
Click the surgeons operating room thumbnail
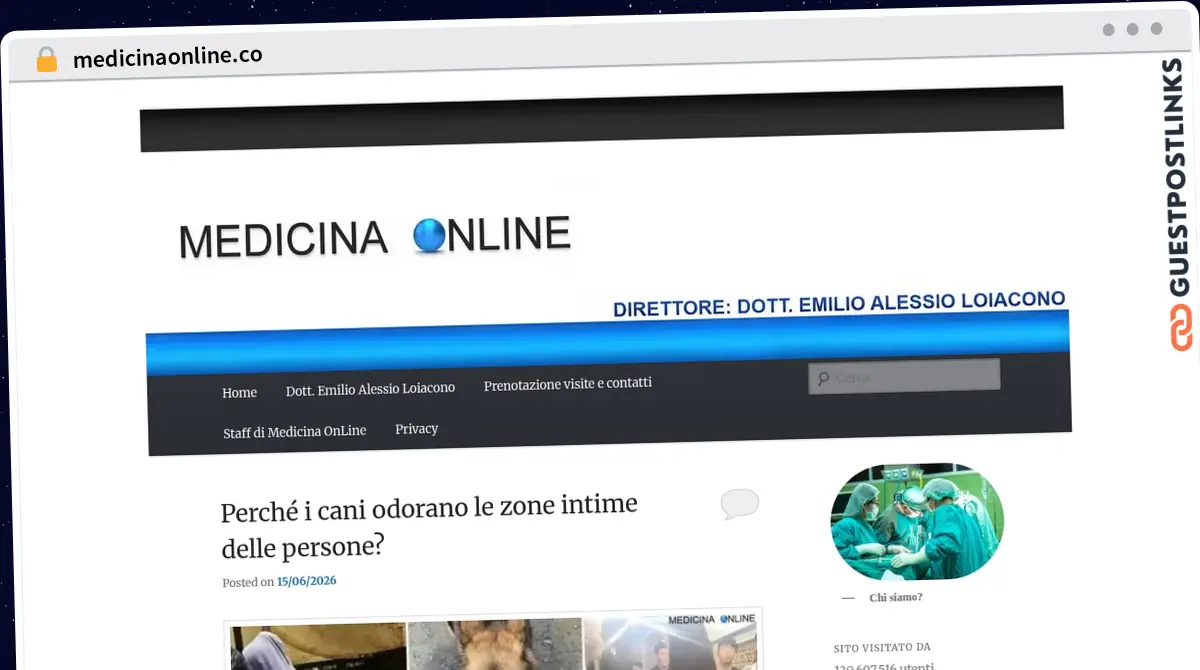[x=917, y=521]
